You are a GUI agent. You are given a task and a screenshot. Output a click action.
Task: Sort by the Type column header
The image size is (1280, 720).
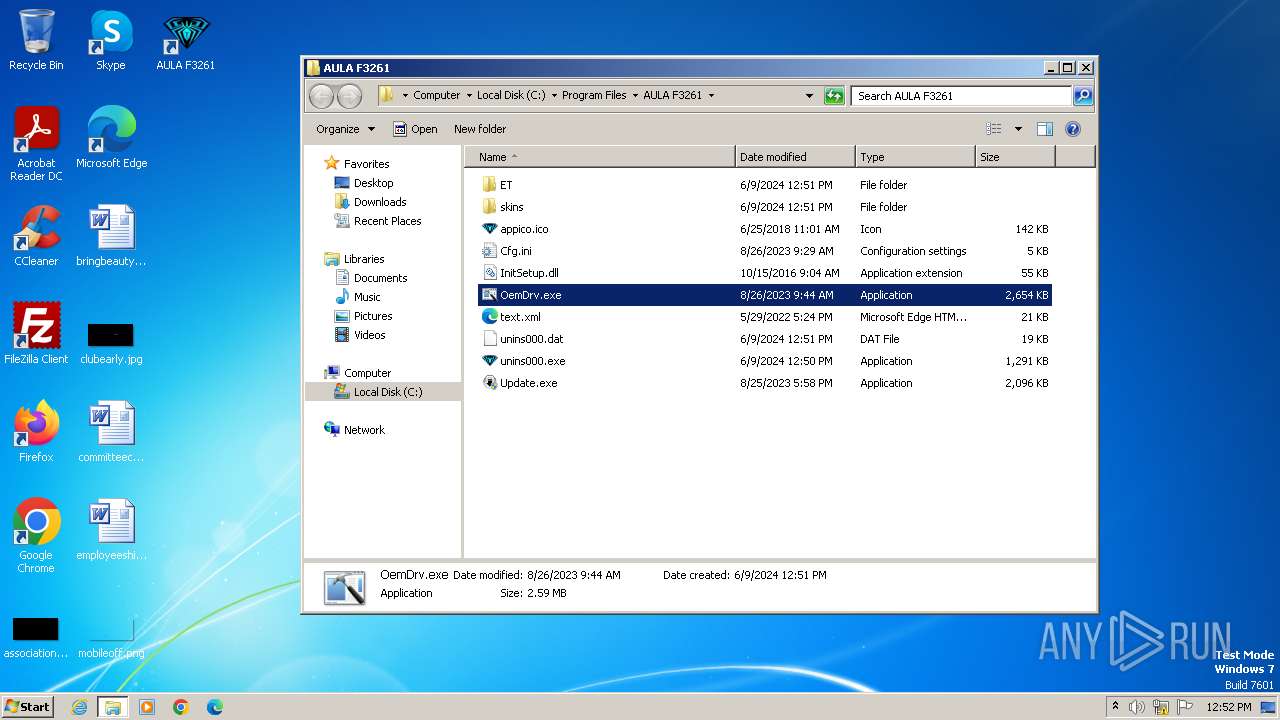tap(915, 157)
